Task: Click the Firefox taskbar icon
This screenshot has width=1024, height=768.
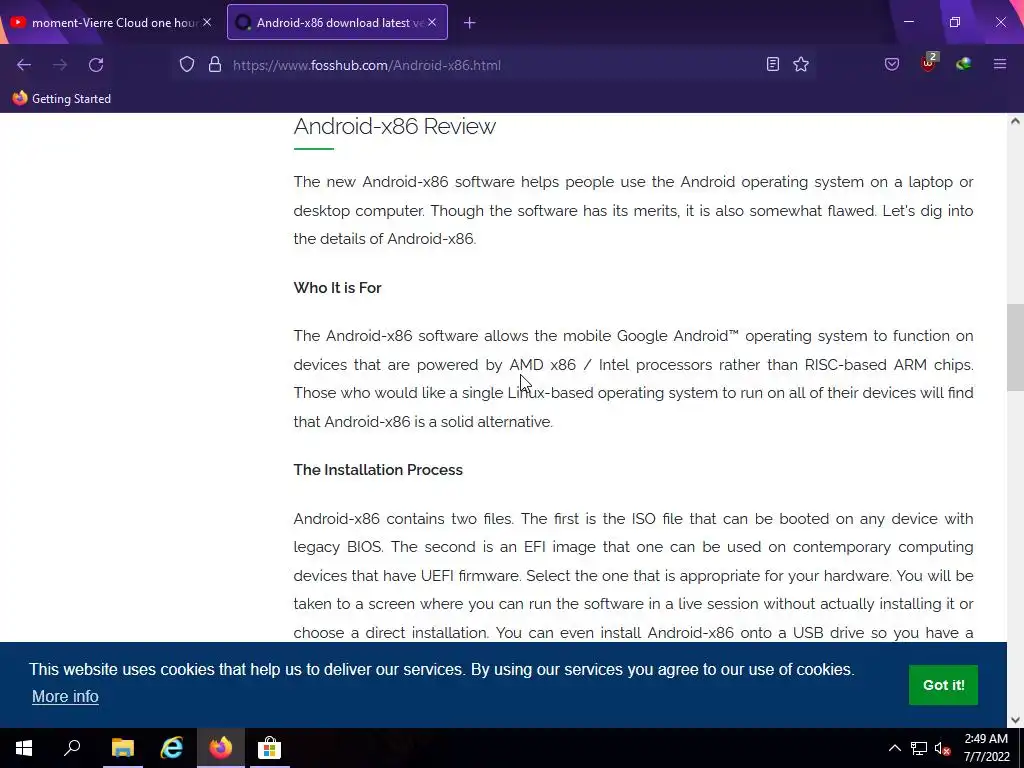Action: pyautogui.click(x=221, y=748)
